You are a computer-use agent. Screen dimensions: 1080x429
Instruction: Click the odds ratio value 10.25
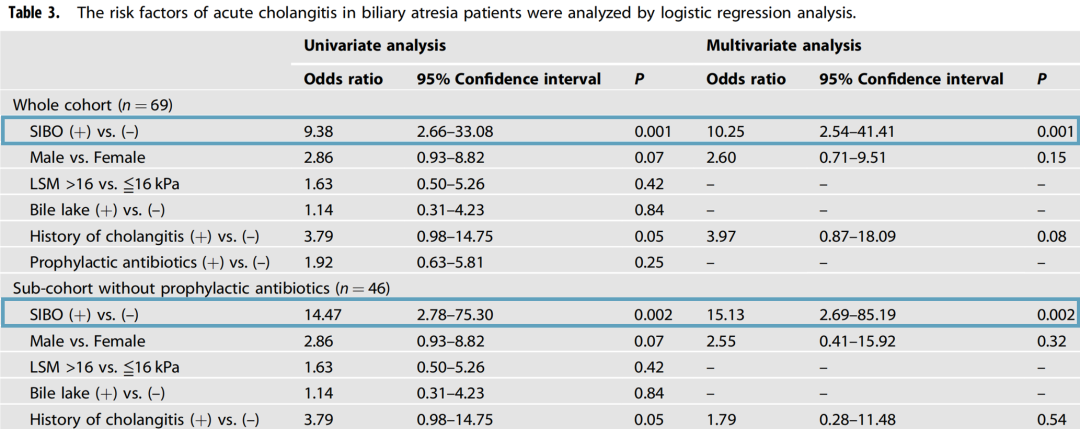pyautogui.click(x=725, y=131)
